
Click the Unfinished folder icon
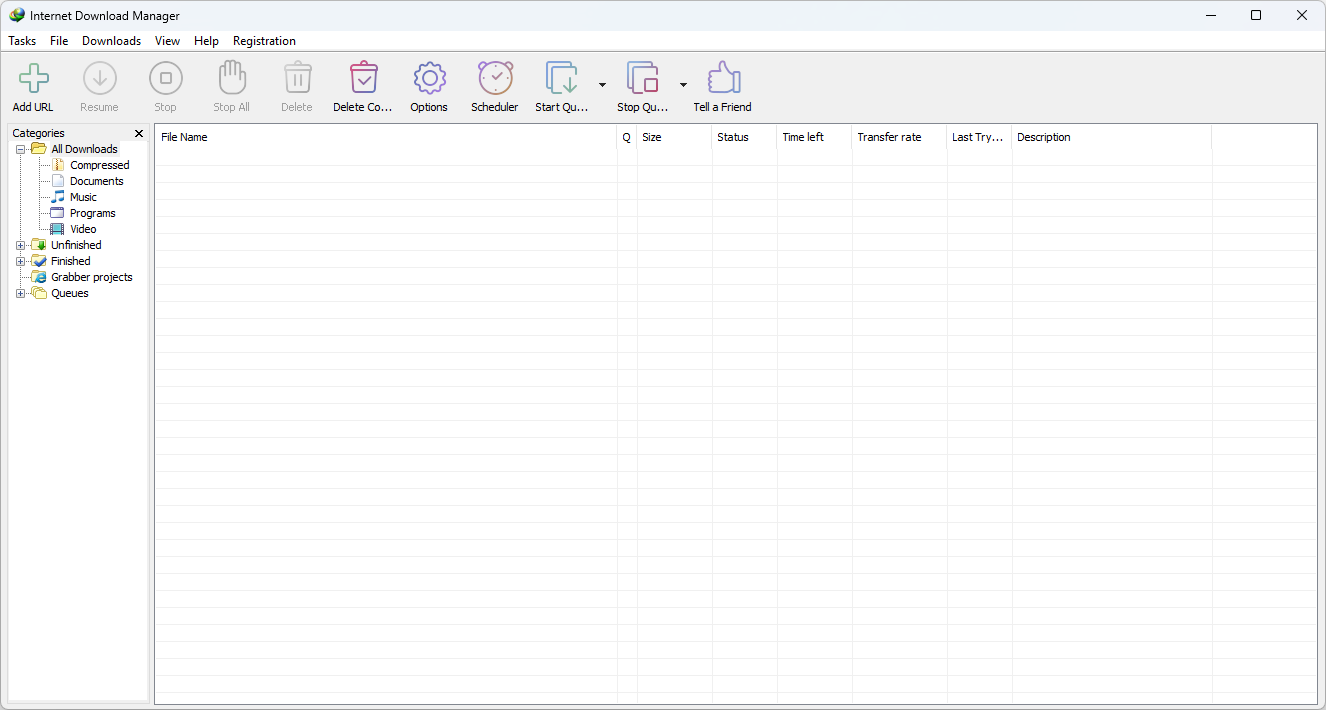click(x=39, y=245)
